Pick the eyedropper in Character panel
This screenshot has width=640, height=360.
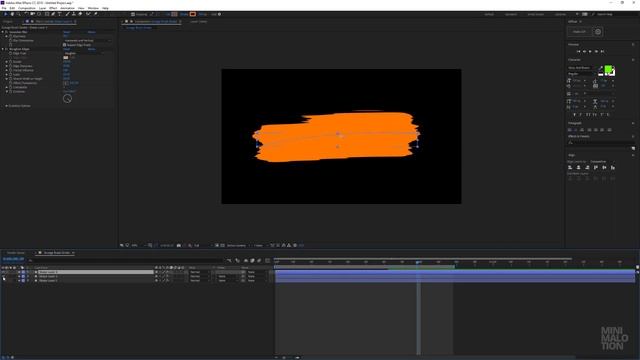pyautogui.click(x=600, y=68)
